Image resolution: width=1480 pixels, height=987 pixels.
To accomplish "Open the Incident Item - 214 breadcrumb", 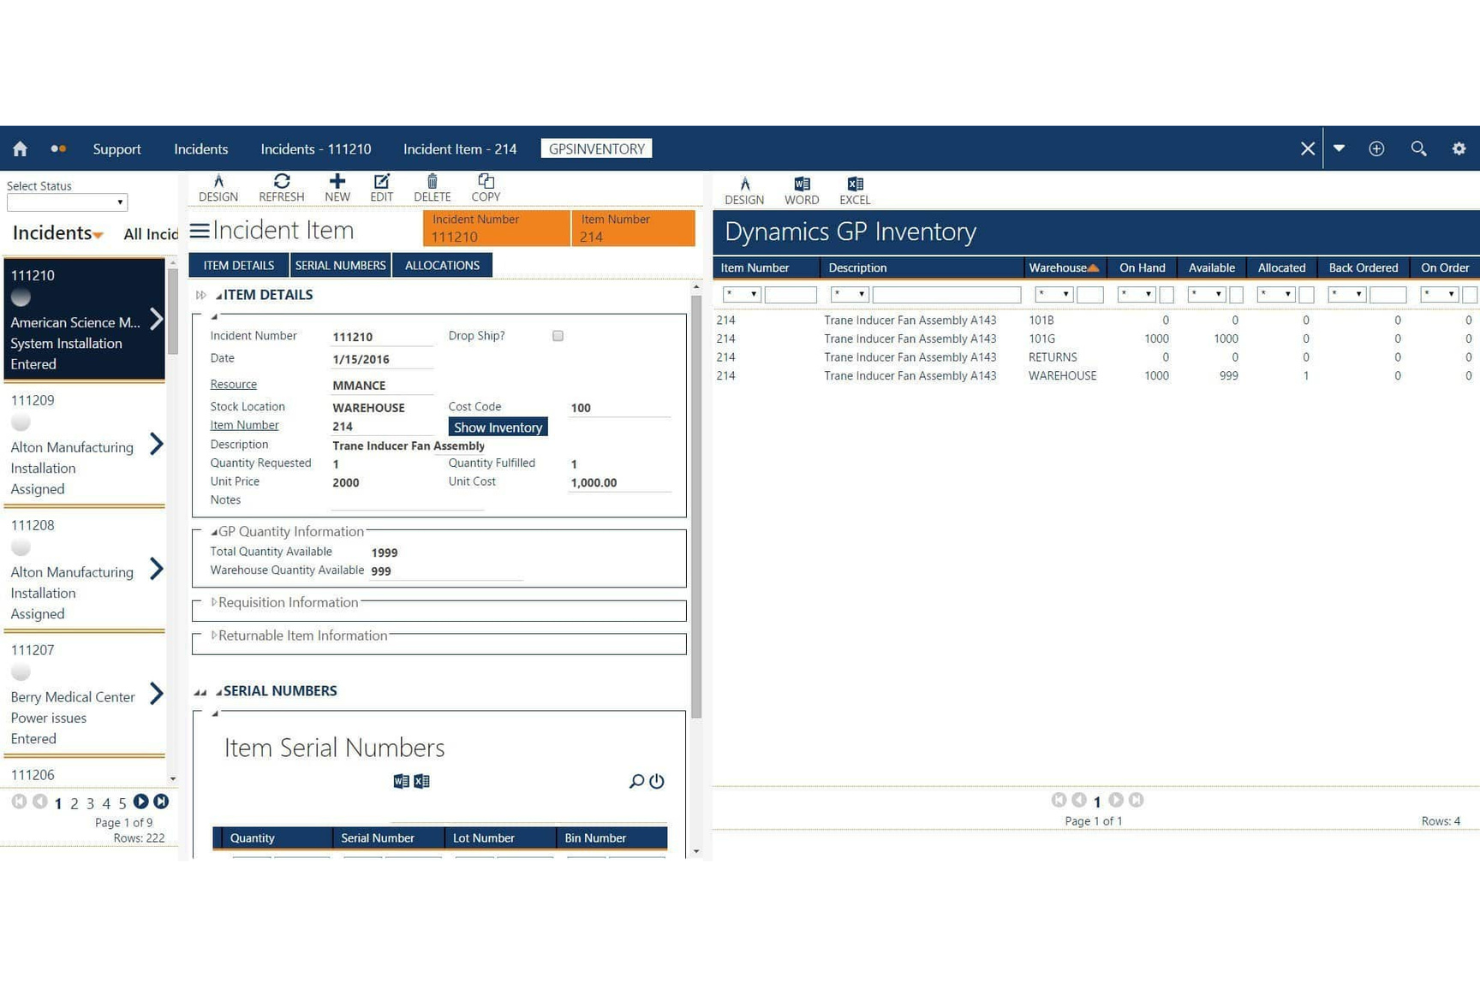I will 460,149.
